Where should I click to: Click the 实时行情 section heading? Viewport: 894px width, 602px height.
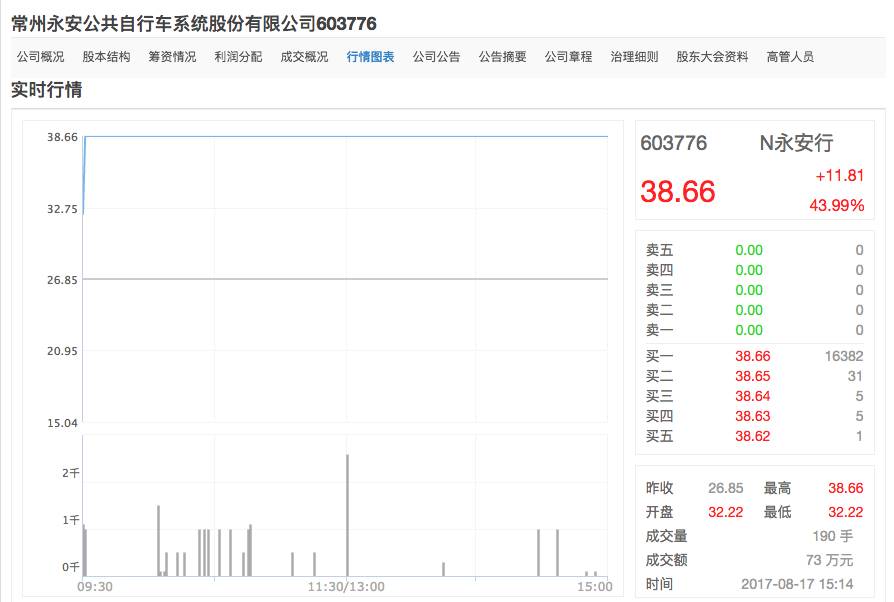[x=47, y=90]
